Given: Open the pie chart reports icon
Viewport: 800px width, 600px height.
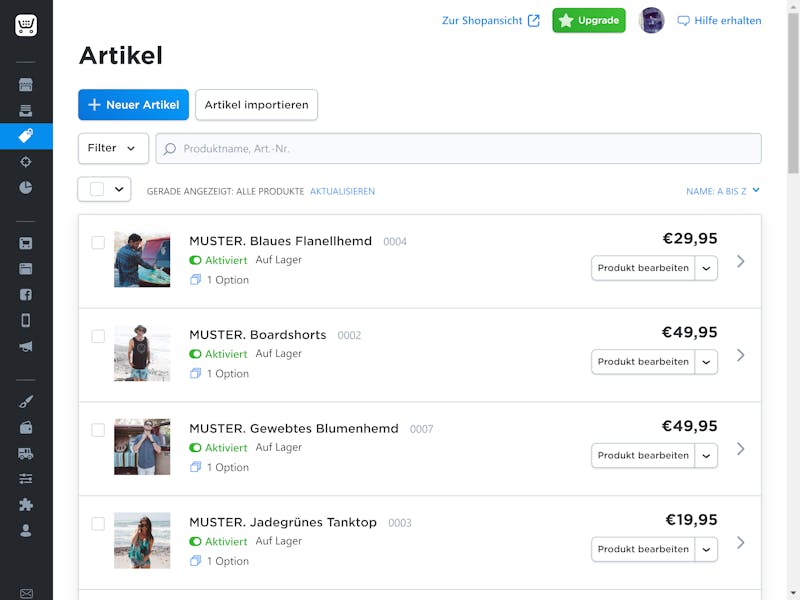Looking at the screenshot, I should (x=26, y=188).
